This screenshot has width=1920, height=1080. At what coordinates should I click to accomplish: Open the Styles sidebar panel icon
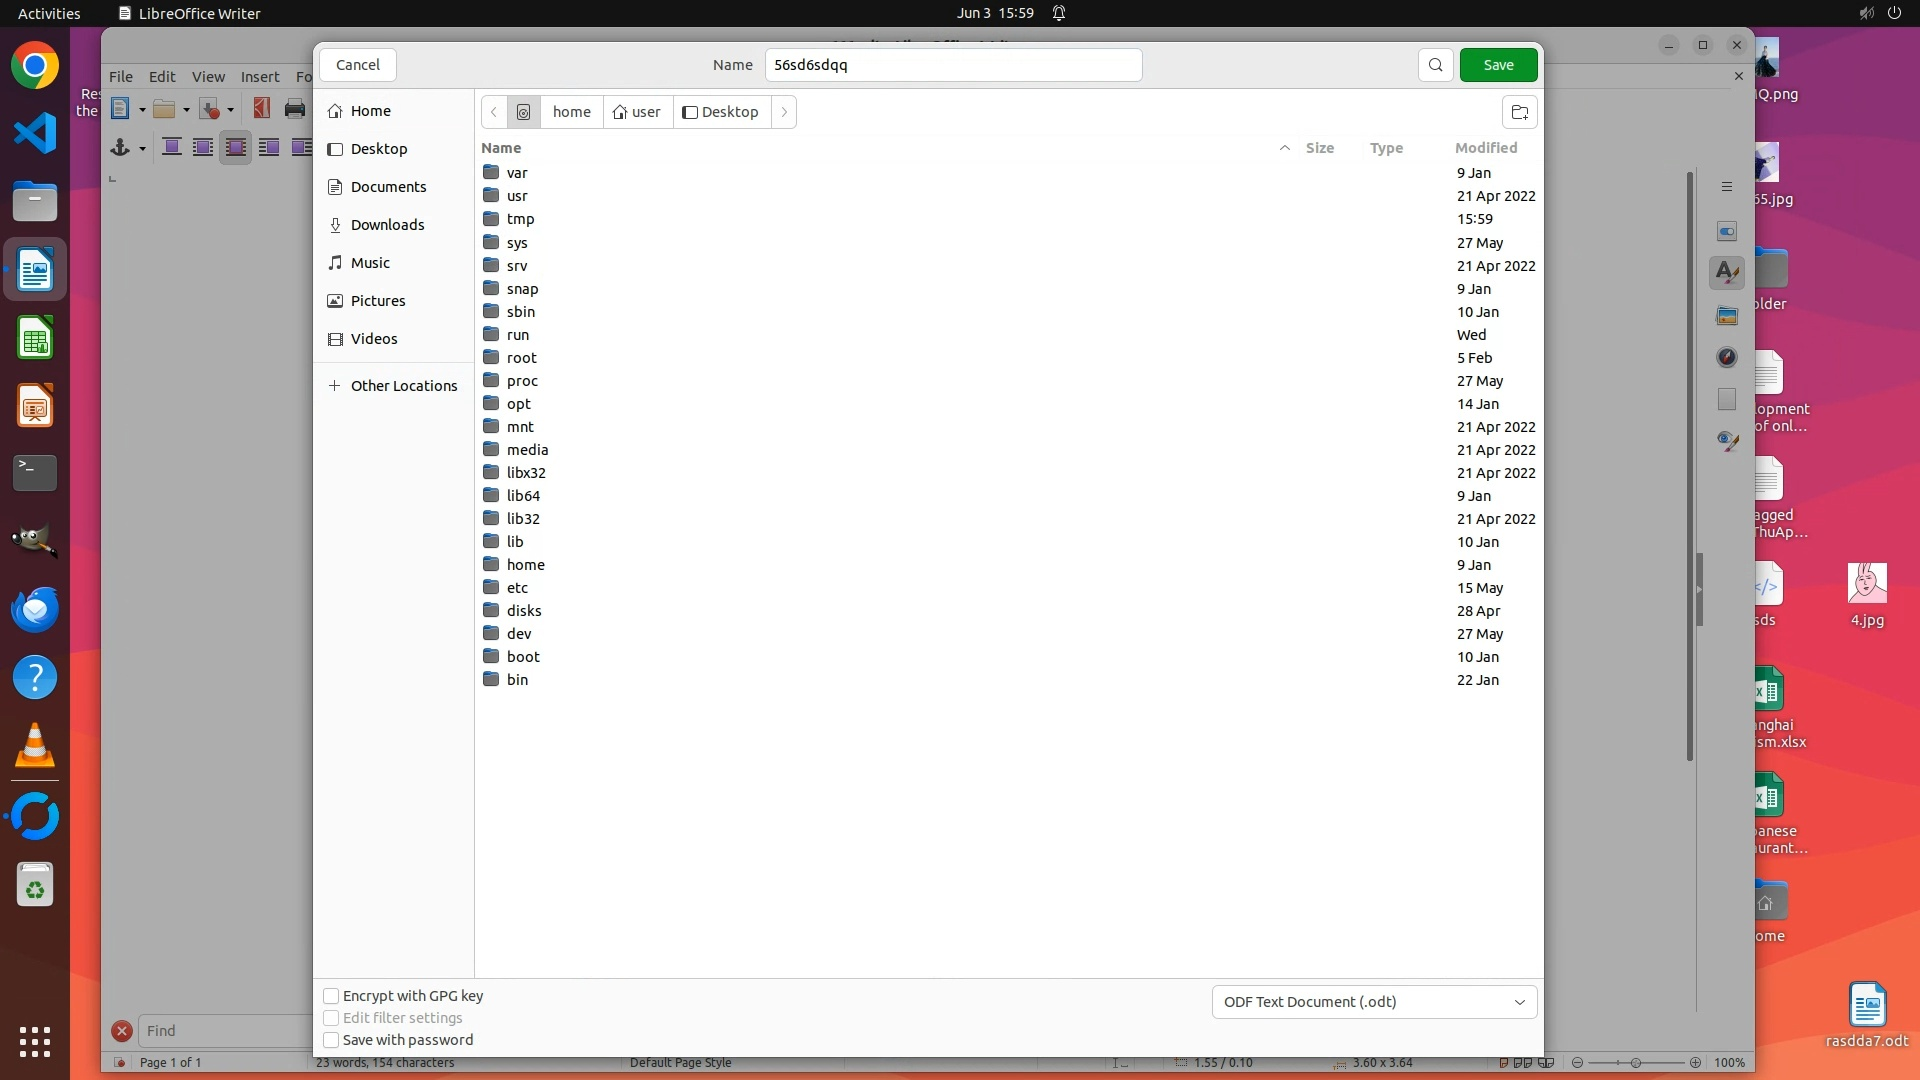coord(1727,272)
